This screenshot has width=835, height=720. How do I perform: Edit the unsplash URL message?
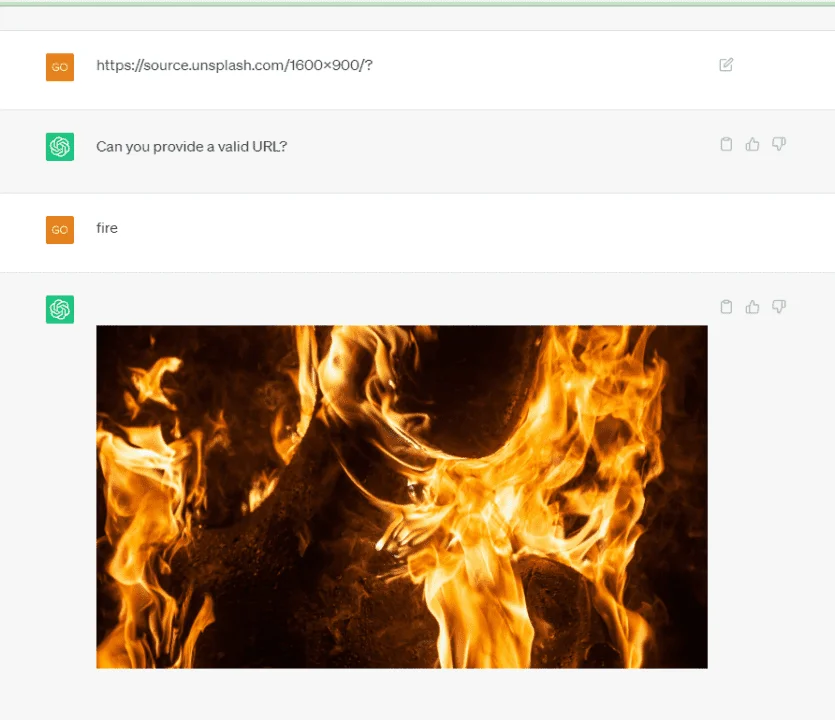click(726, 65)
